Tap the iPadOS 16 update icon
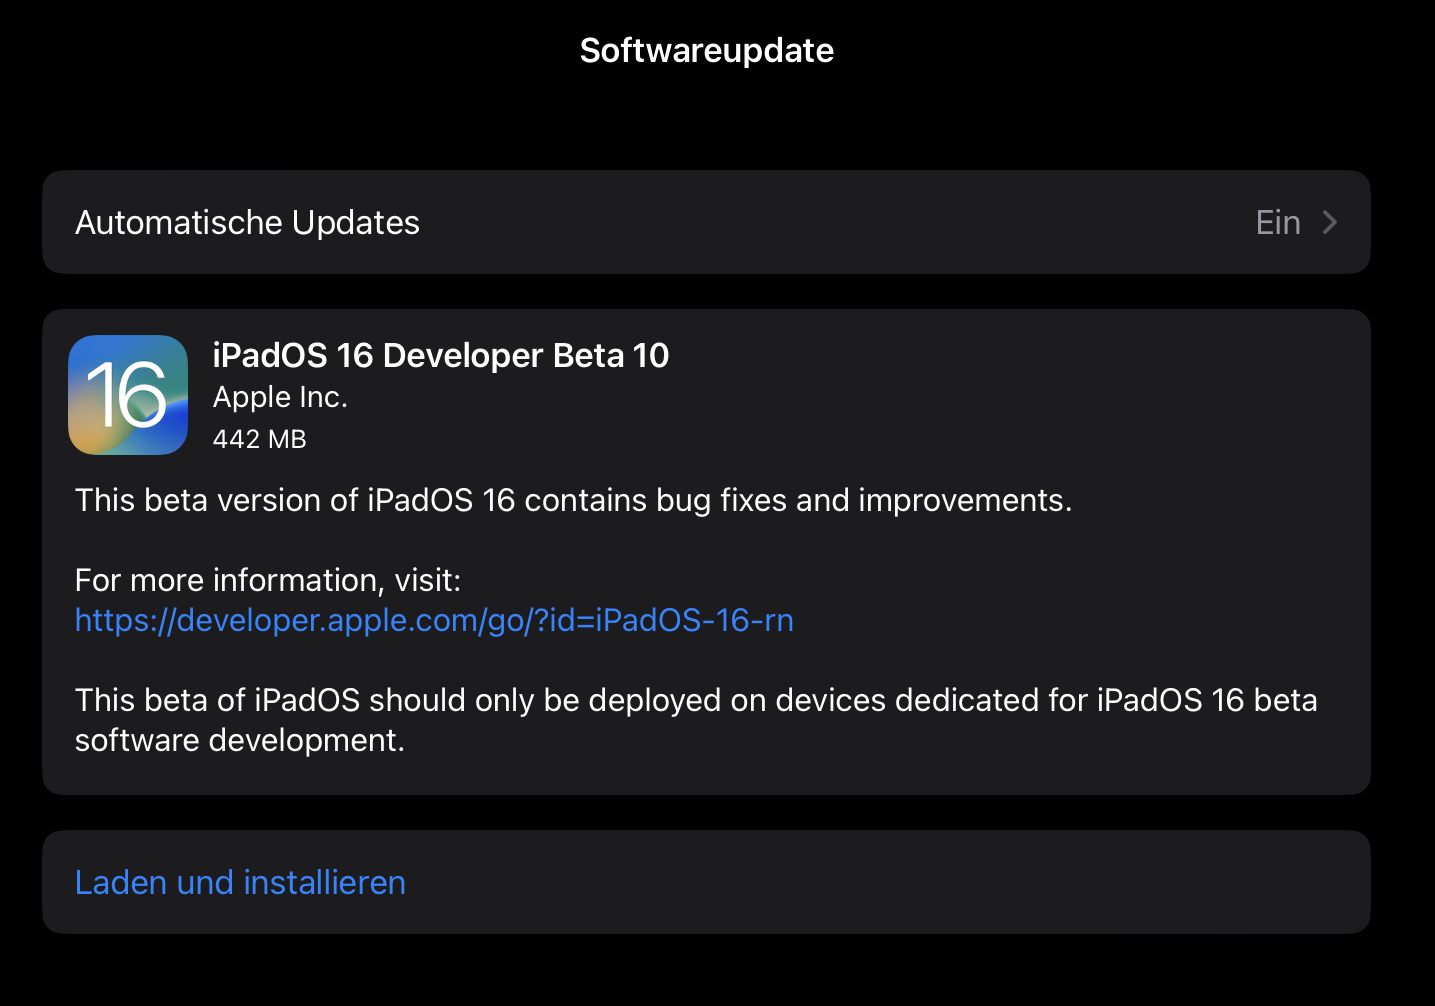The image size is (1435, 1006). [x=128, y=395]
